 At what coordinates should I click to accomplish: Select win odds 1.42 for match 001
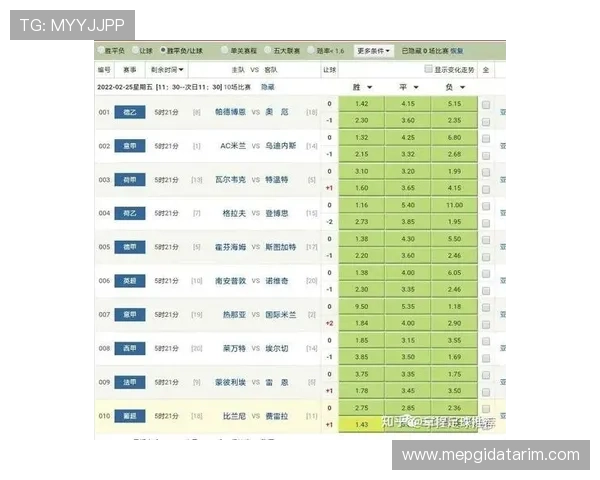click(x=362, y=104)
